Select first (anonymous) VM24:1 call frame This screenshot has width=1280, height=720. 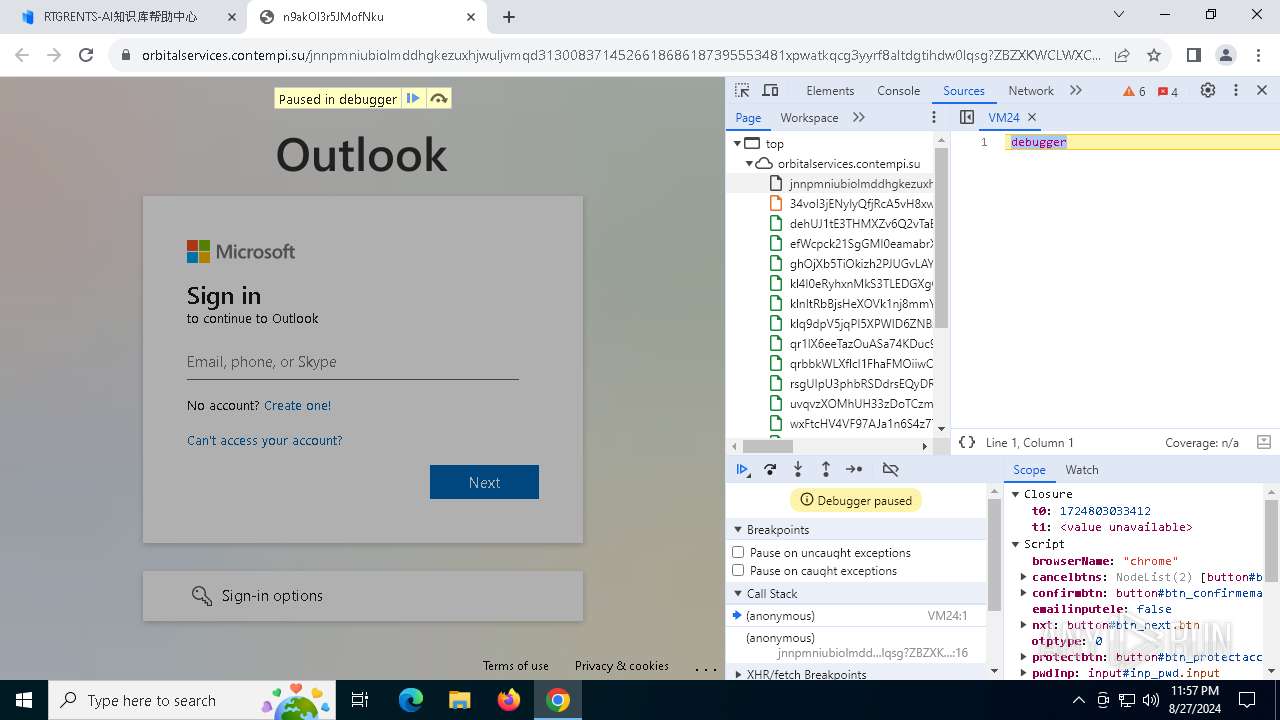click(x=856, y=616)
